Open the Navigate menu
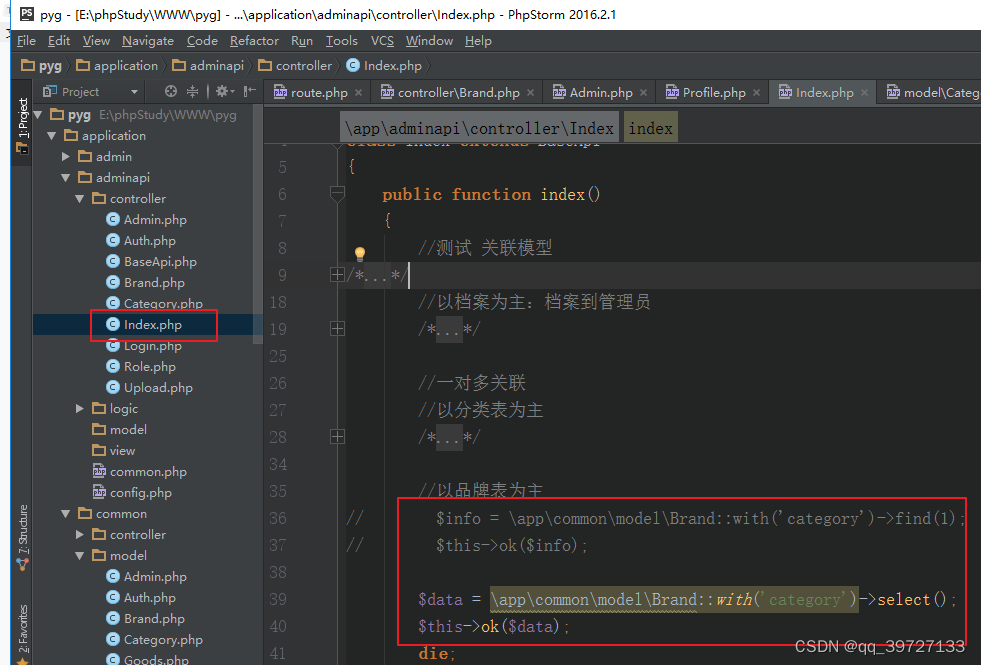The width and height of the screenshot is (981, 665). (148, 41)
